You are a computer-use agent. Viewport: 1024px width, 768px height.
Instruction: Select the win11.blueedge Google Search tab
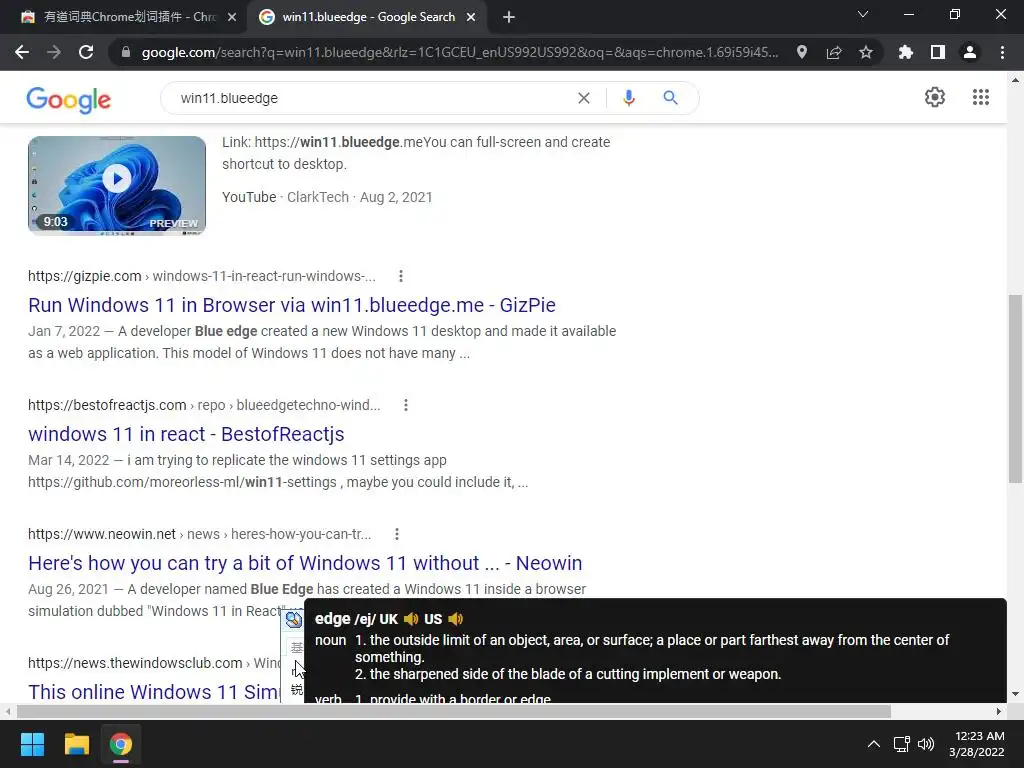368,17
